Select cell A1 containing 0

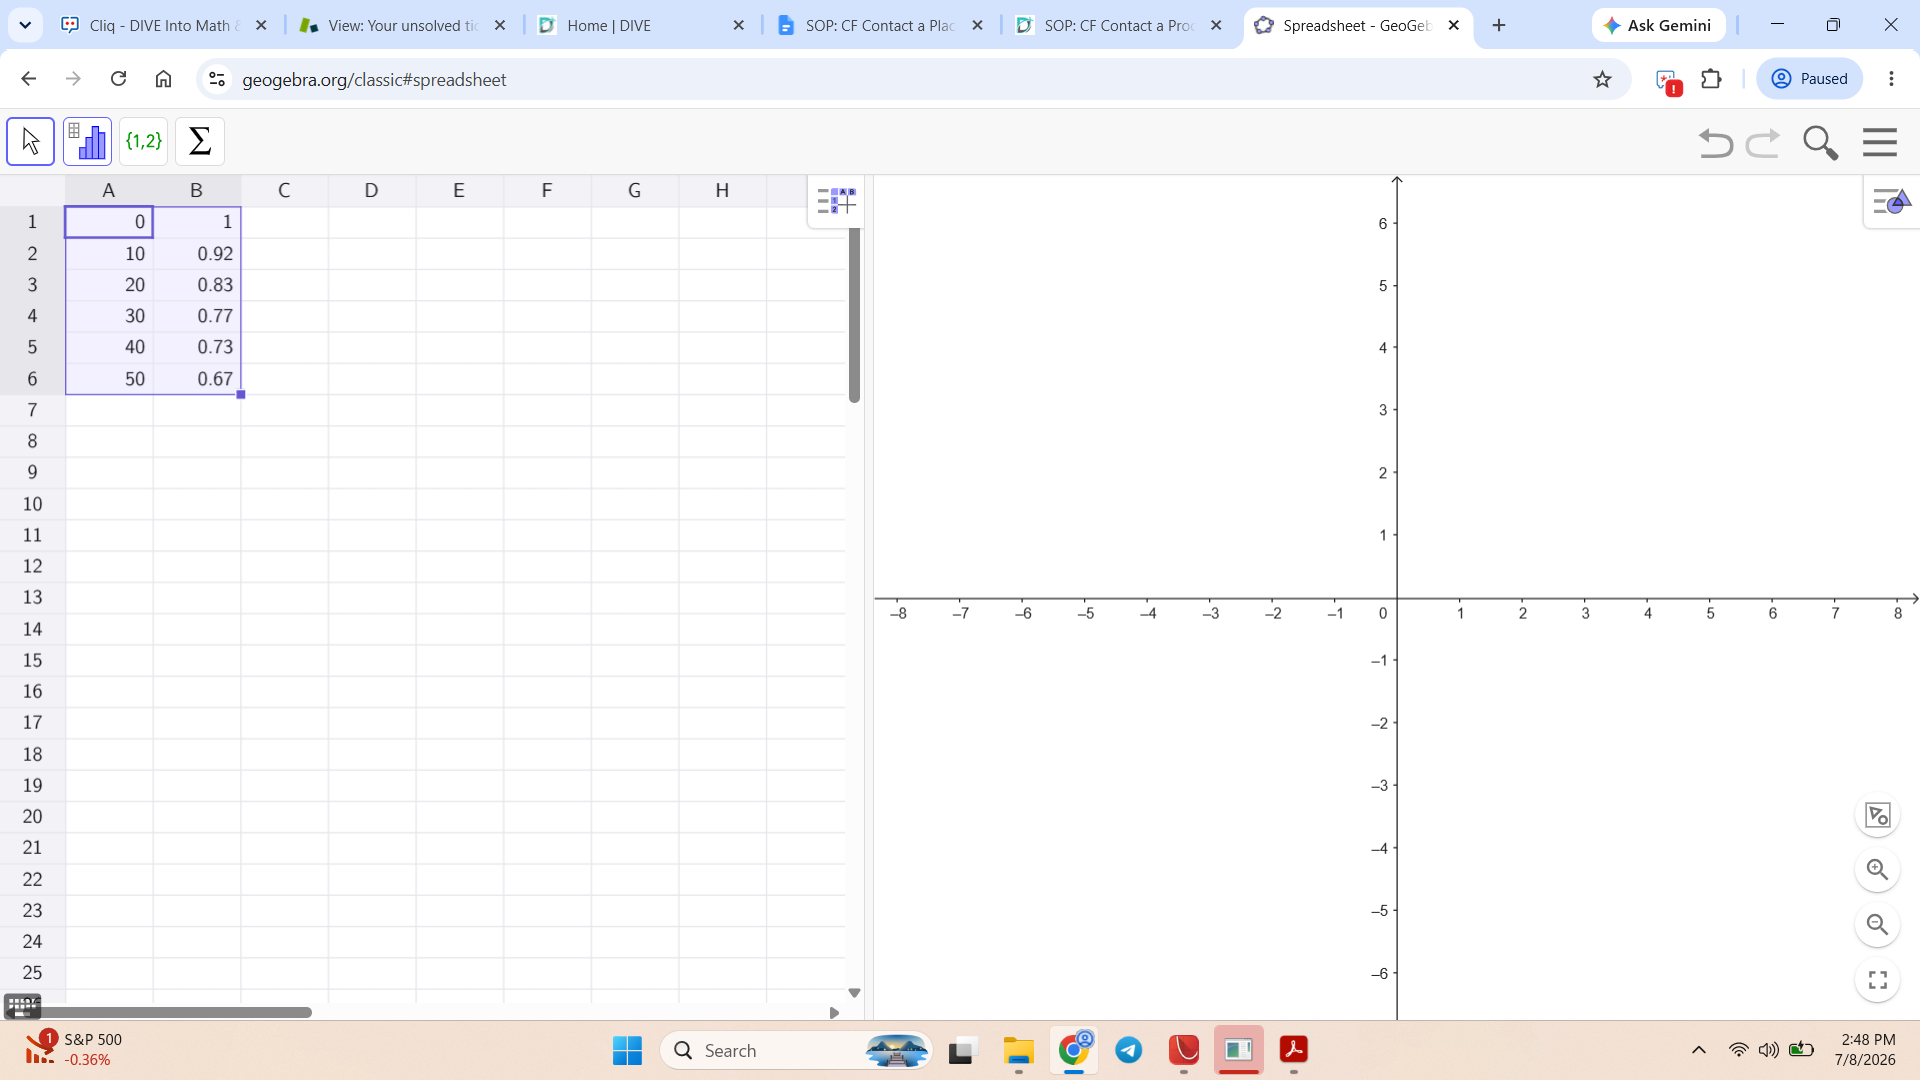click(109, 222)
